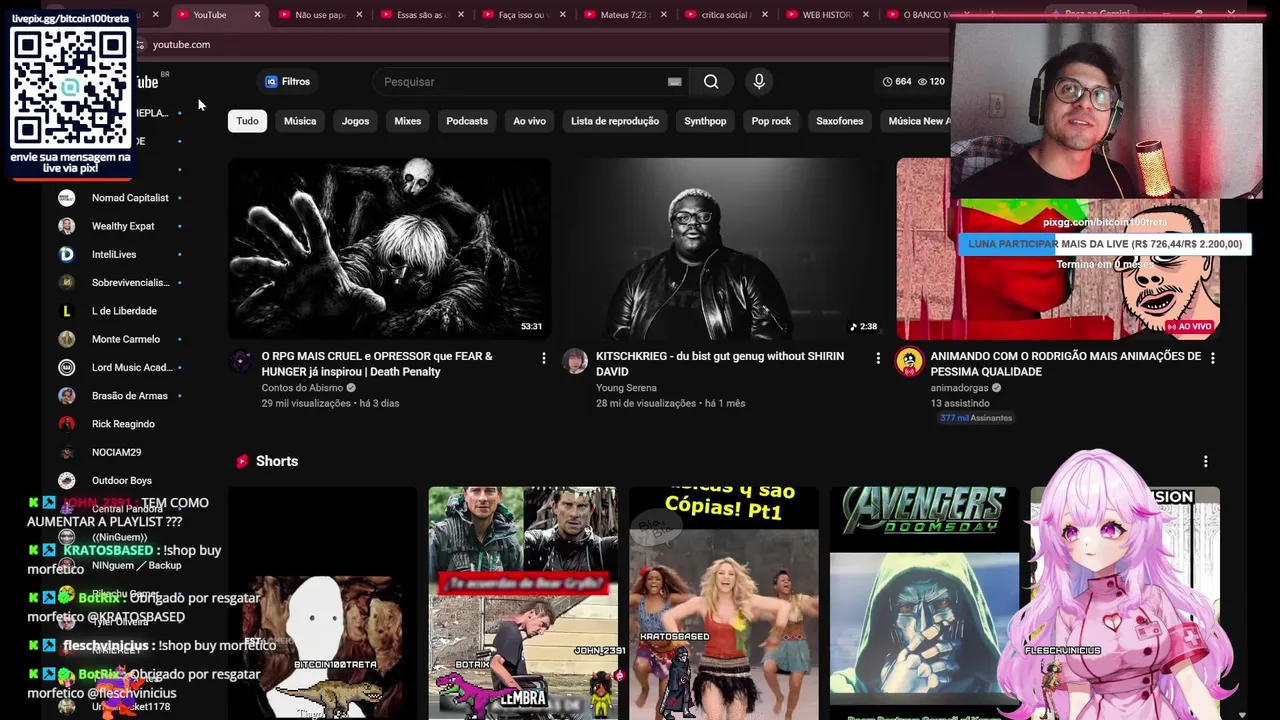Viewport: 1280px width, 720px height.
Task: Select the Jogos filter chip
Action: click(x=356, y=121)
